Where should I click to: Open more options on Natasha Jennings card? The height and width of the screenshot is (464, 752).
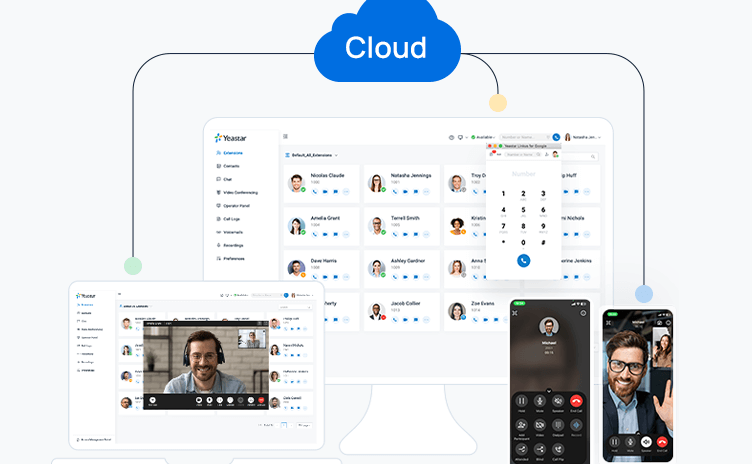pyautogui.click(x=426, y=191)
